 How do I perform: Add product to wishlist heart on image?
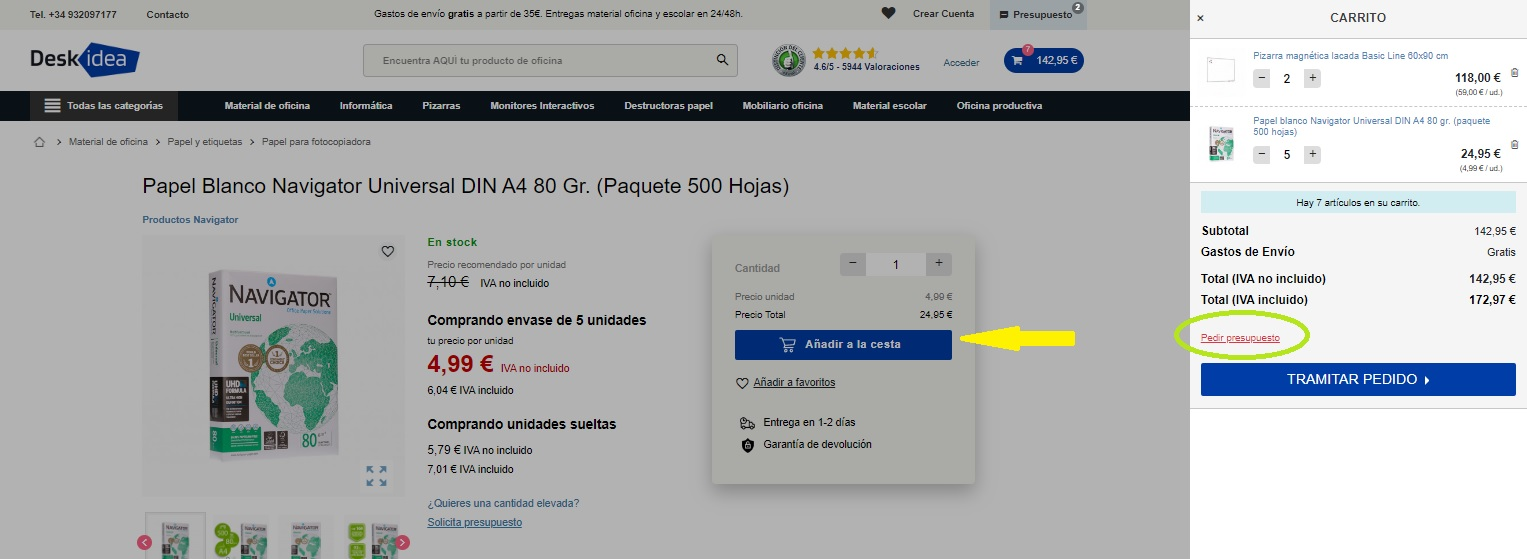click(x=388, y=251)
